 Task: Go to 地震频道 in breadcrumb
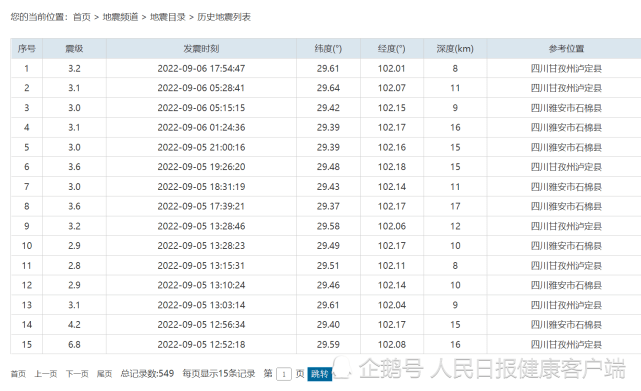pyautogui.click(x=120, y=17)
